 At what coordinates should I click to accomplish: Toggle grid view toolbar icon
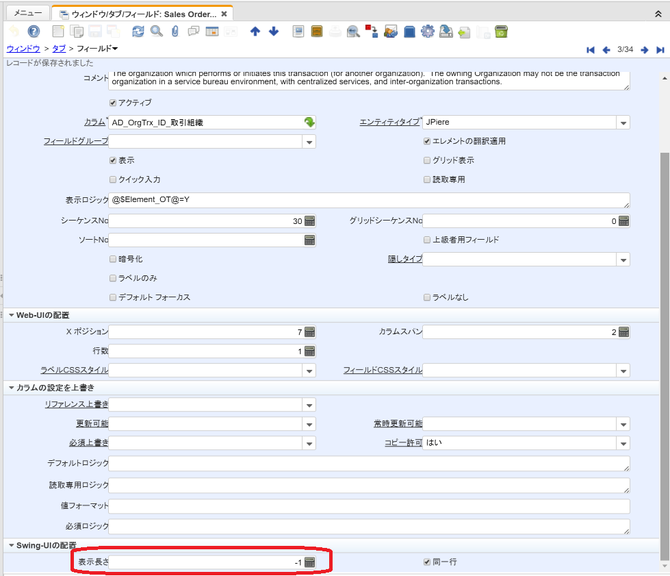click(212, 31)
